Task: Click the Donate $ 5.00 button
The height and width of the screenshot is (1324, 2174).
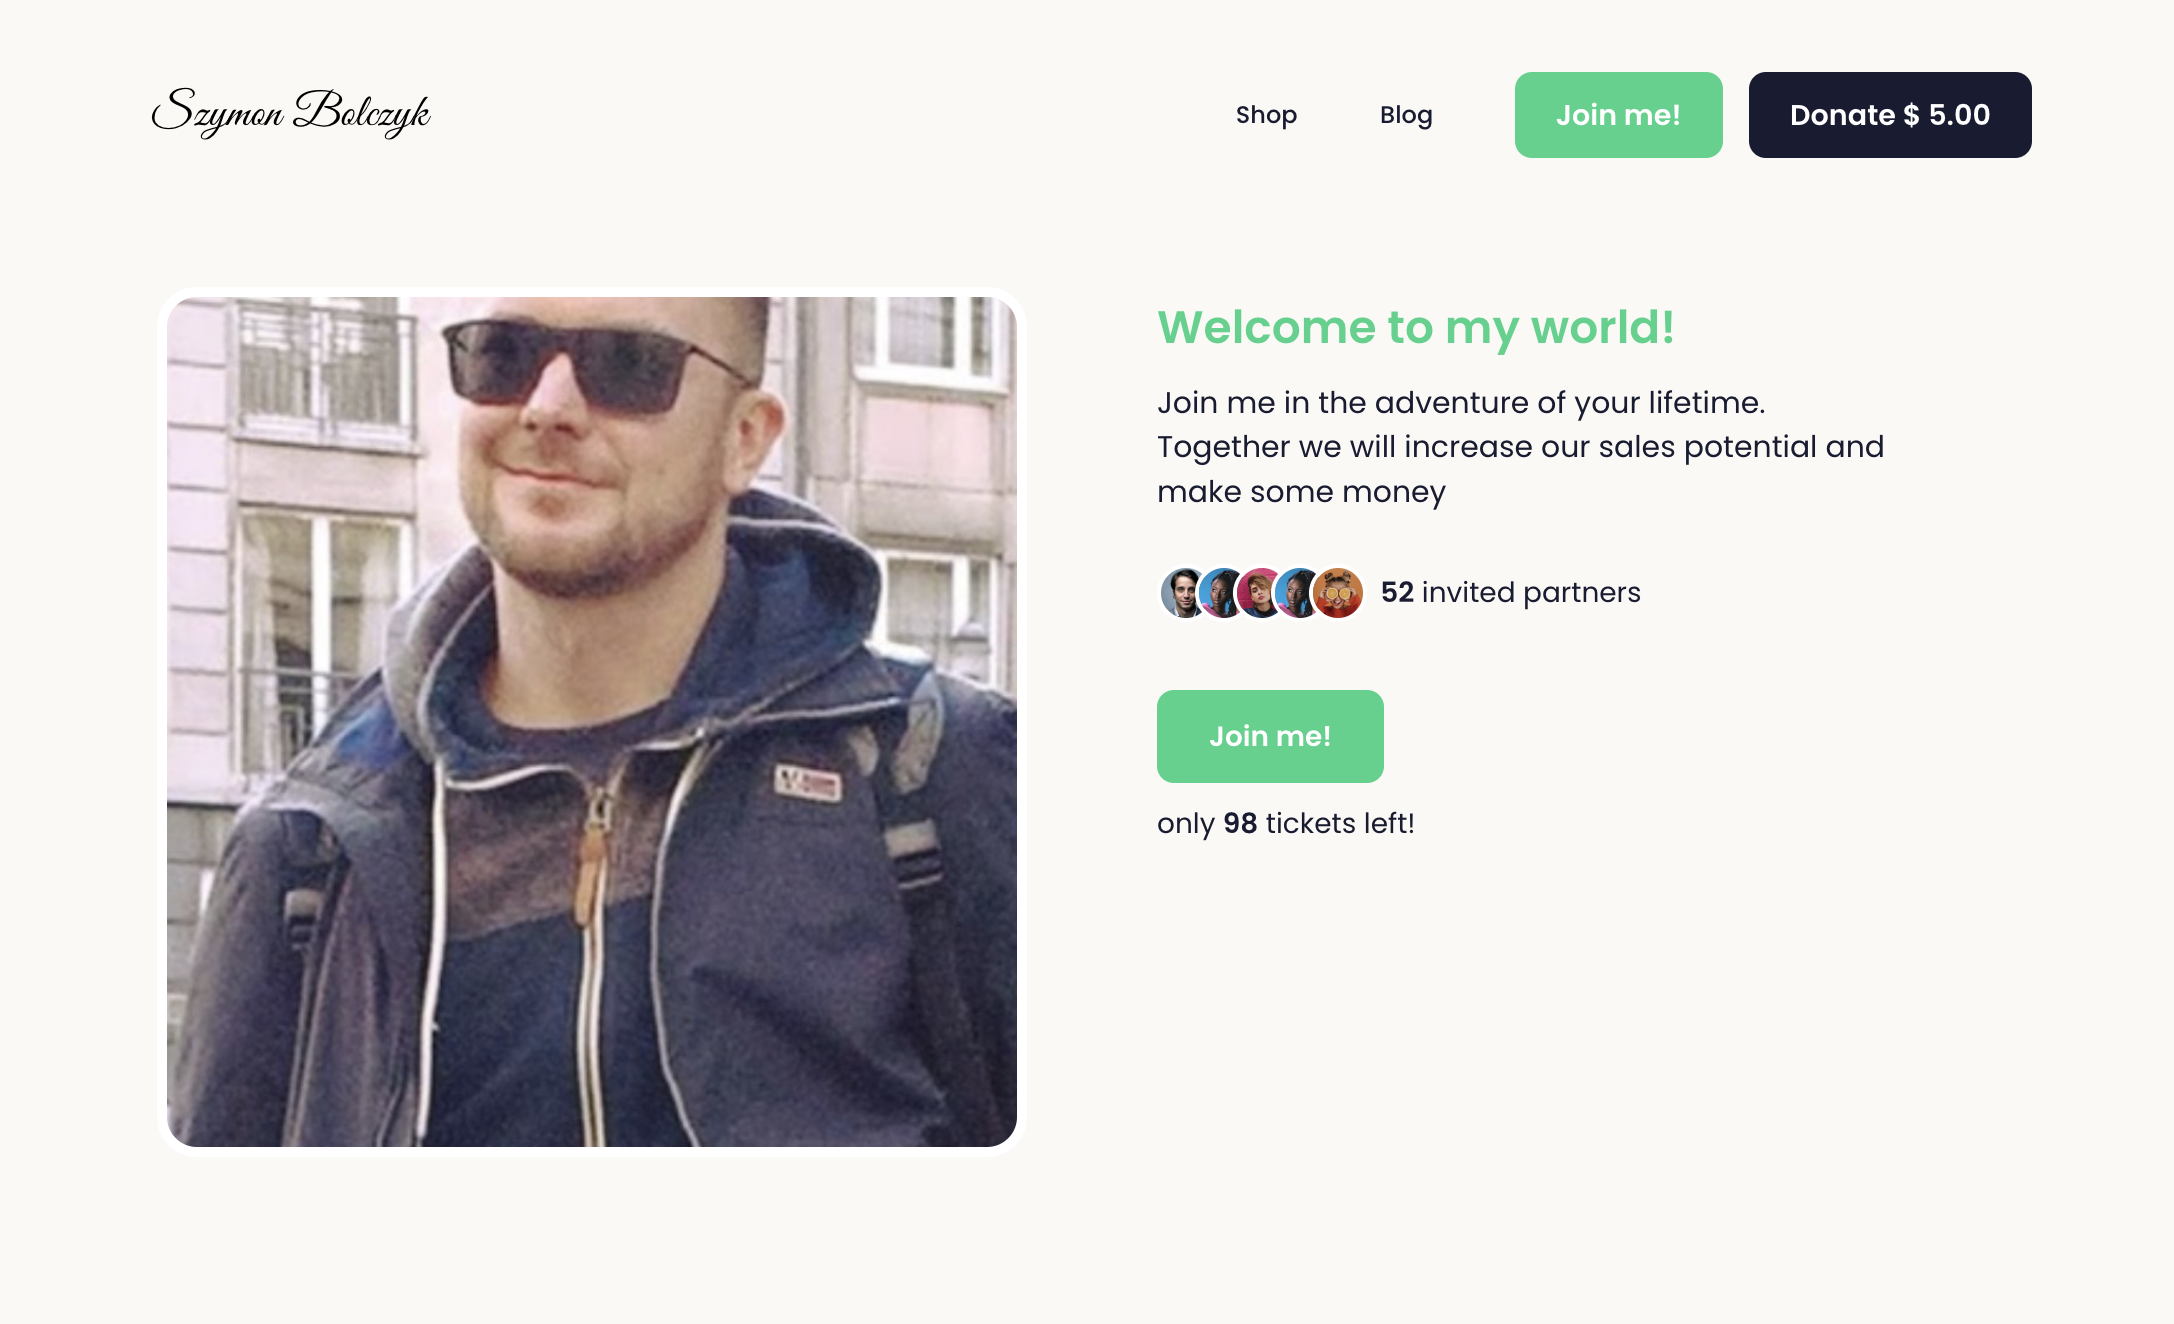Action: 1890,115
